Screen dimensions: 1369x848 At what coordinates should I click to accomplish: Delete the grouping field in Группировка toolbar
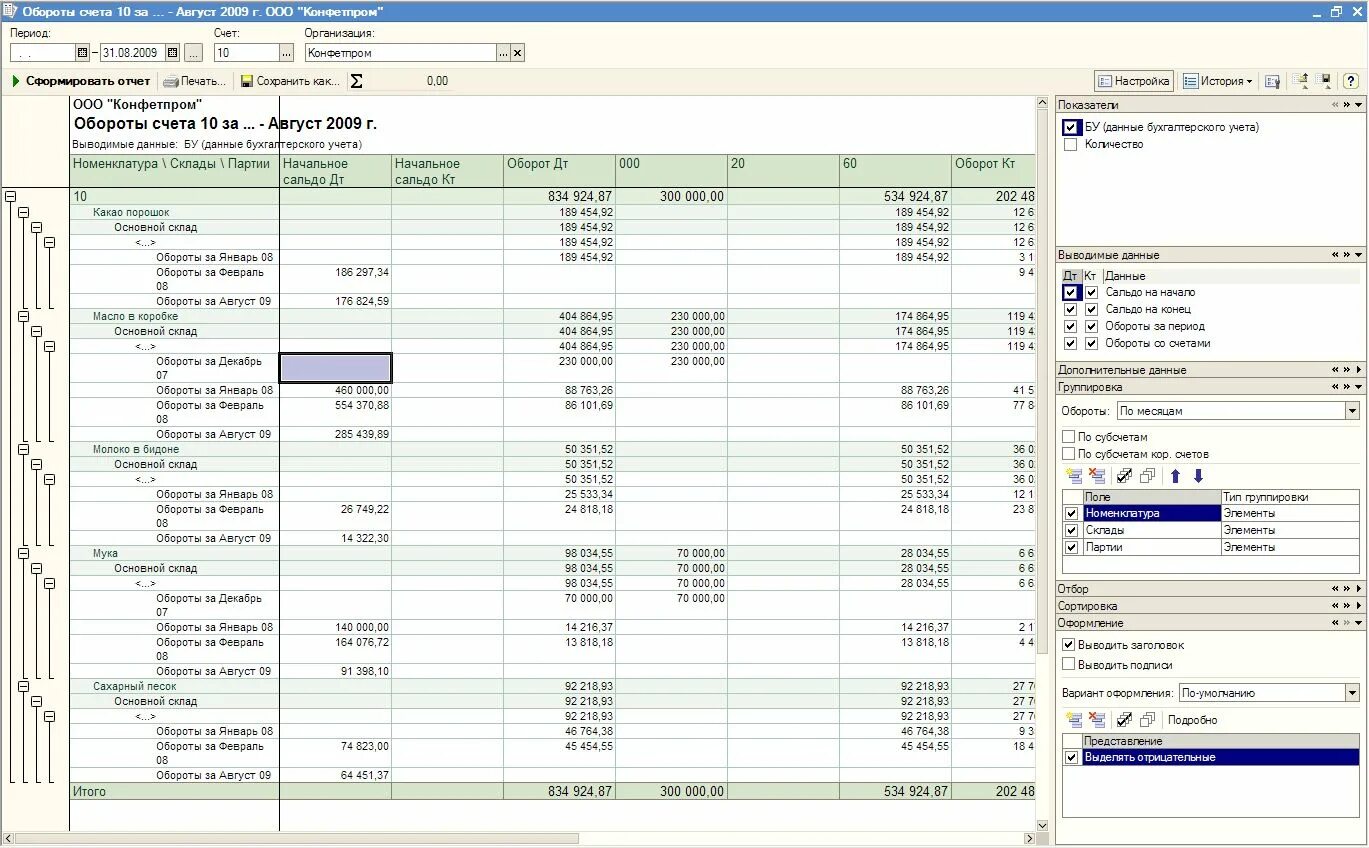click(x=1097, y=477)
